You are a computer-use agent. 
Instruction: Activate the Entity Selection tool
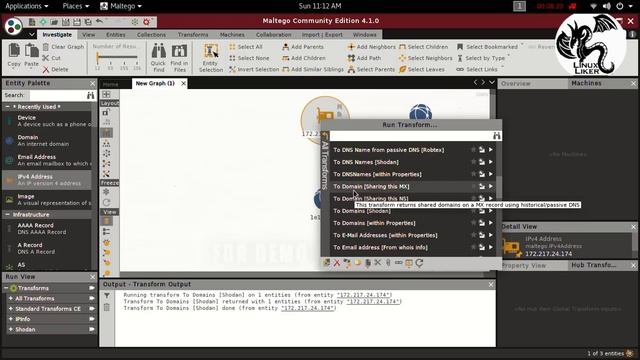pyautogui.click(x=211, y=58)
